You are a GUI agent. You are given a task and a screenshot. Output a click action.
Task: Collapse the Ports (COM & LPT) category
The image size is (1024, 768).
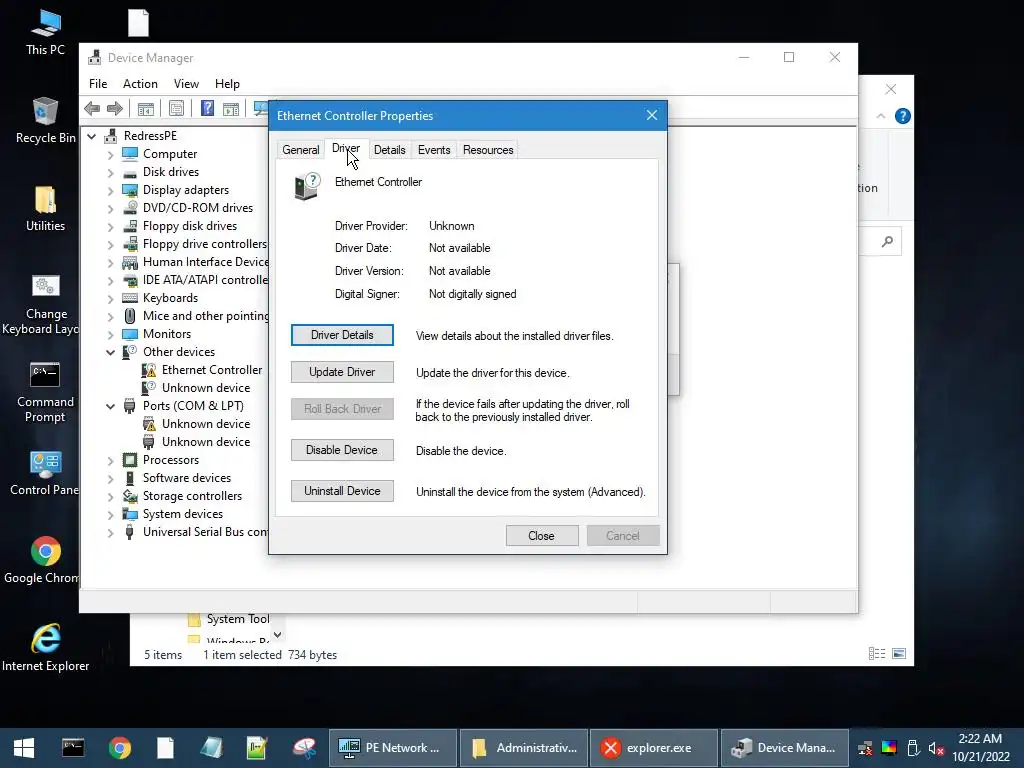click(x=110, y=406)
